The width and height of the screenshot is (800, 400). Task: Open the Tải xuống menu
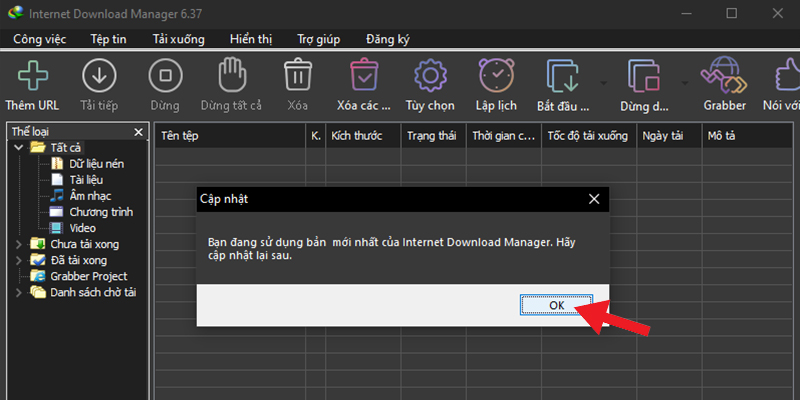point(179,39)
